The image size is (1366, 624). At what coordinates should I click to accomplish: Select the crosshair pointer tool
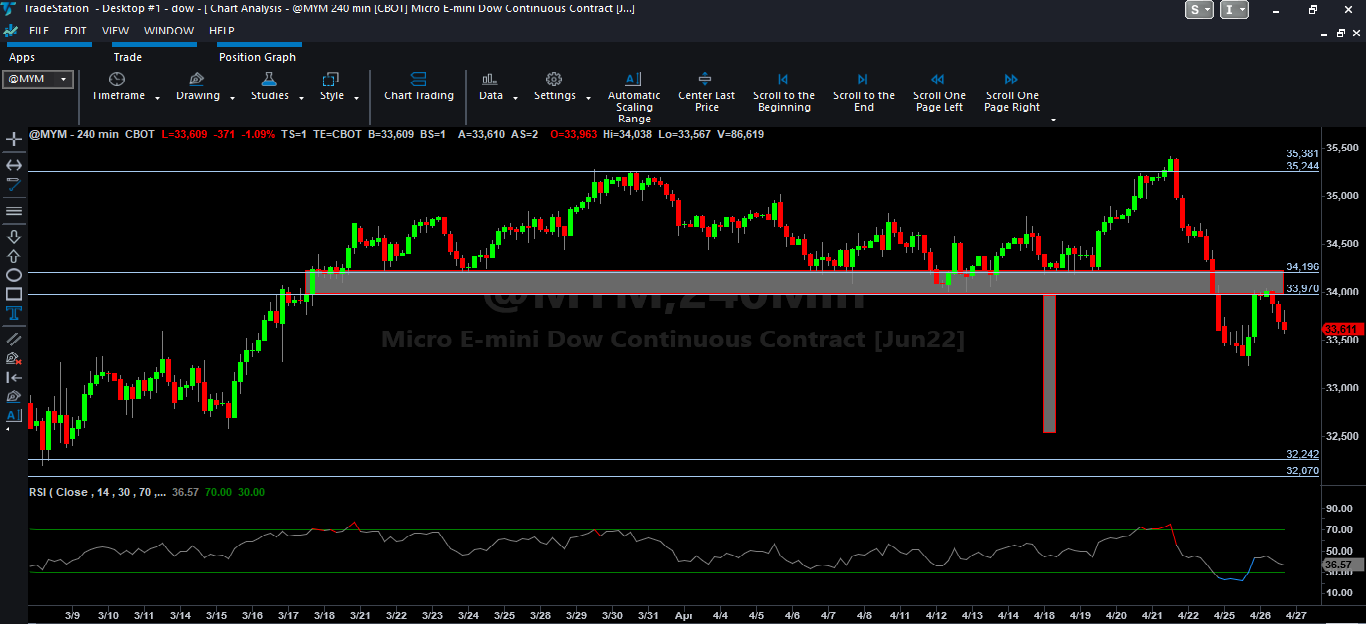(14, 139)
